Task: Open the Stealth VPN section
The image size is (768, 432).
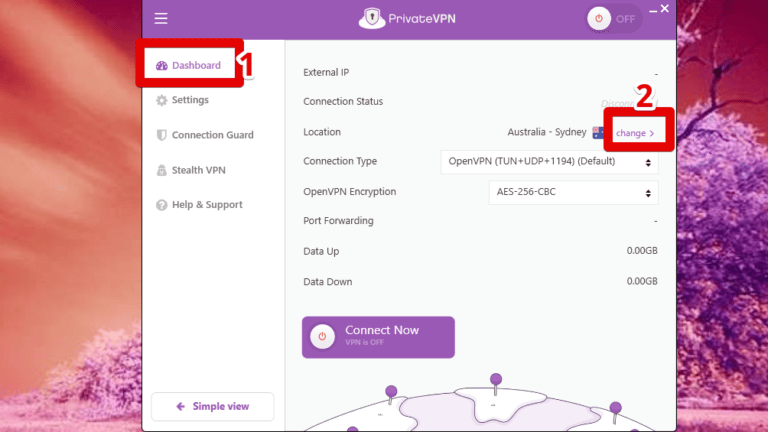Action: click(191, 170)
